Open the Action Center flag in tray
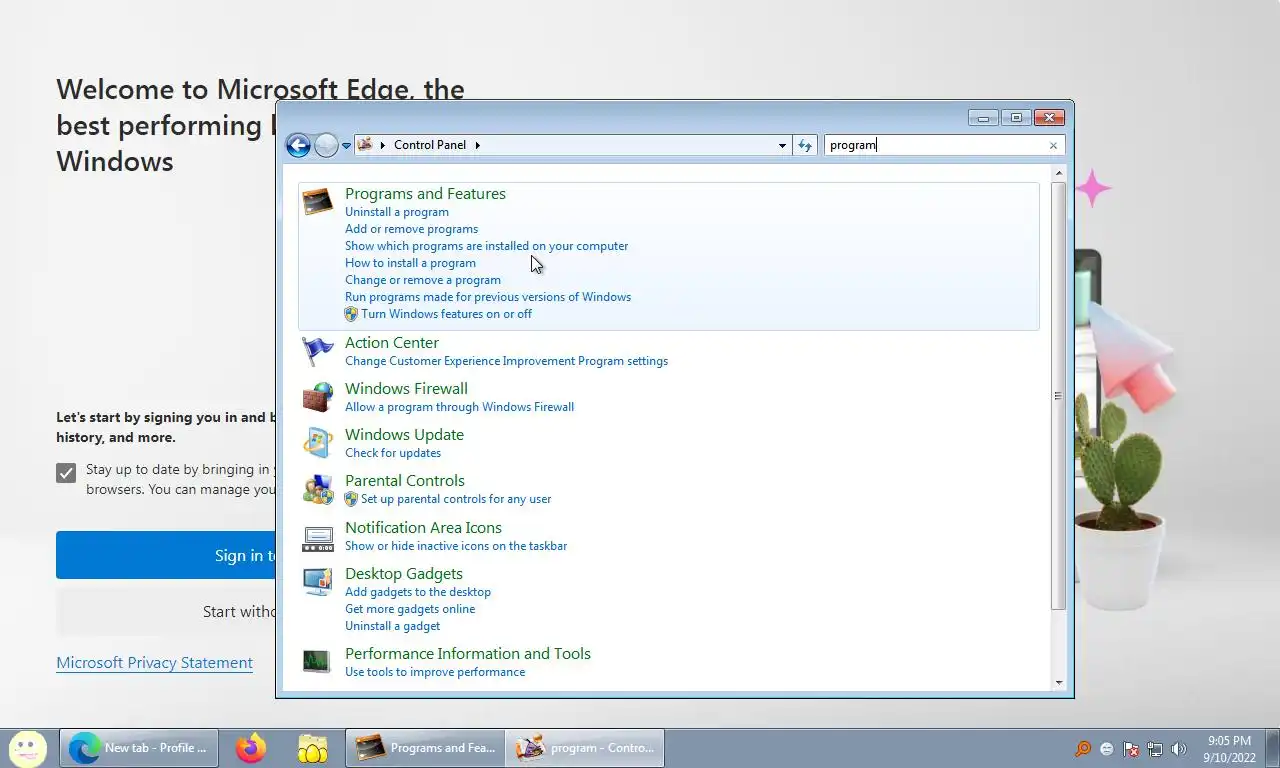Screen dimensions: 1280x768 tap(1131, 749)
